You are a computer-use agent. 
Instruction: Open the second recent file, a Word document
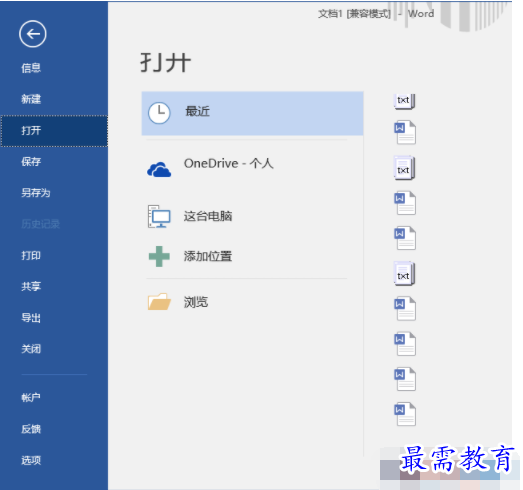point(405,132)
